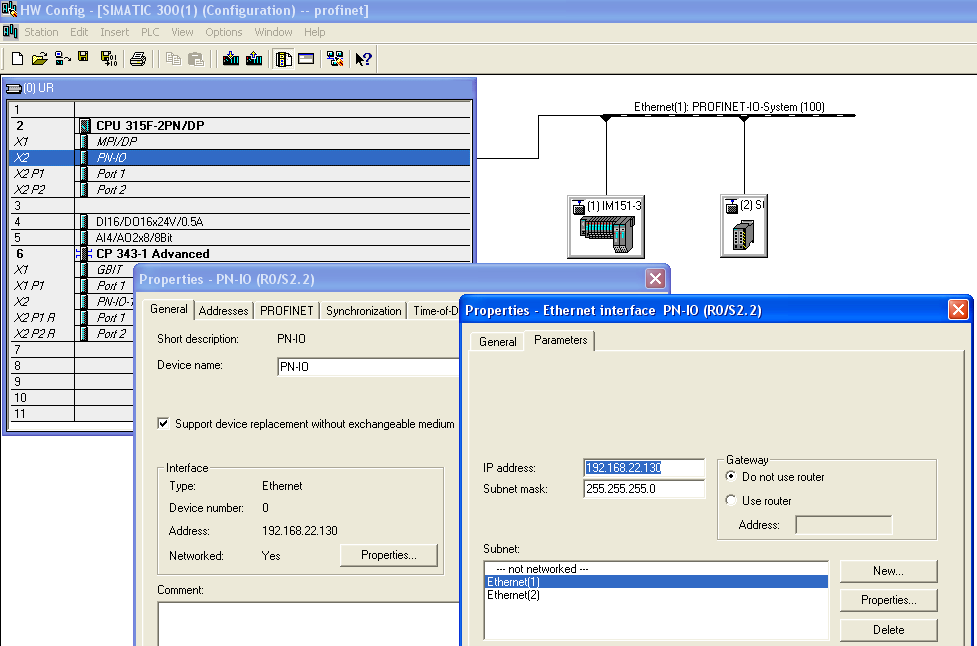Click the CPU 315F-2PN/DP module icon
The image size is (977, 646).
(85, 126)
